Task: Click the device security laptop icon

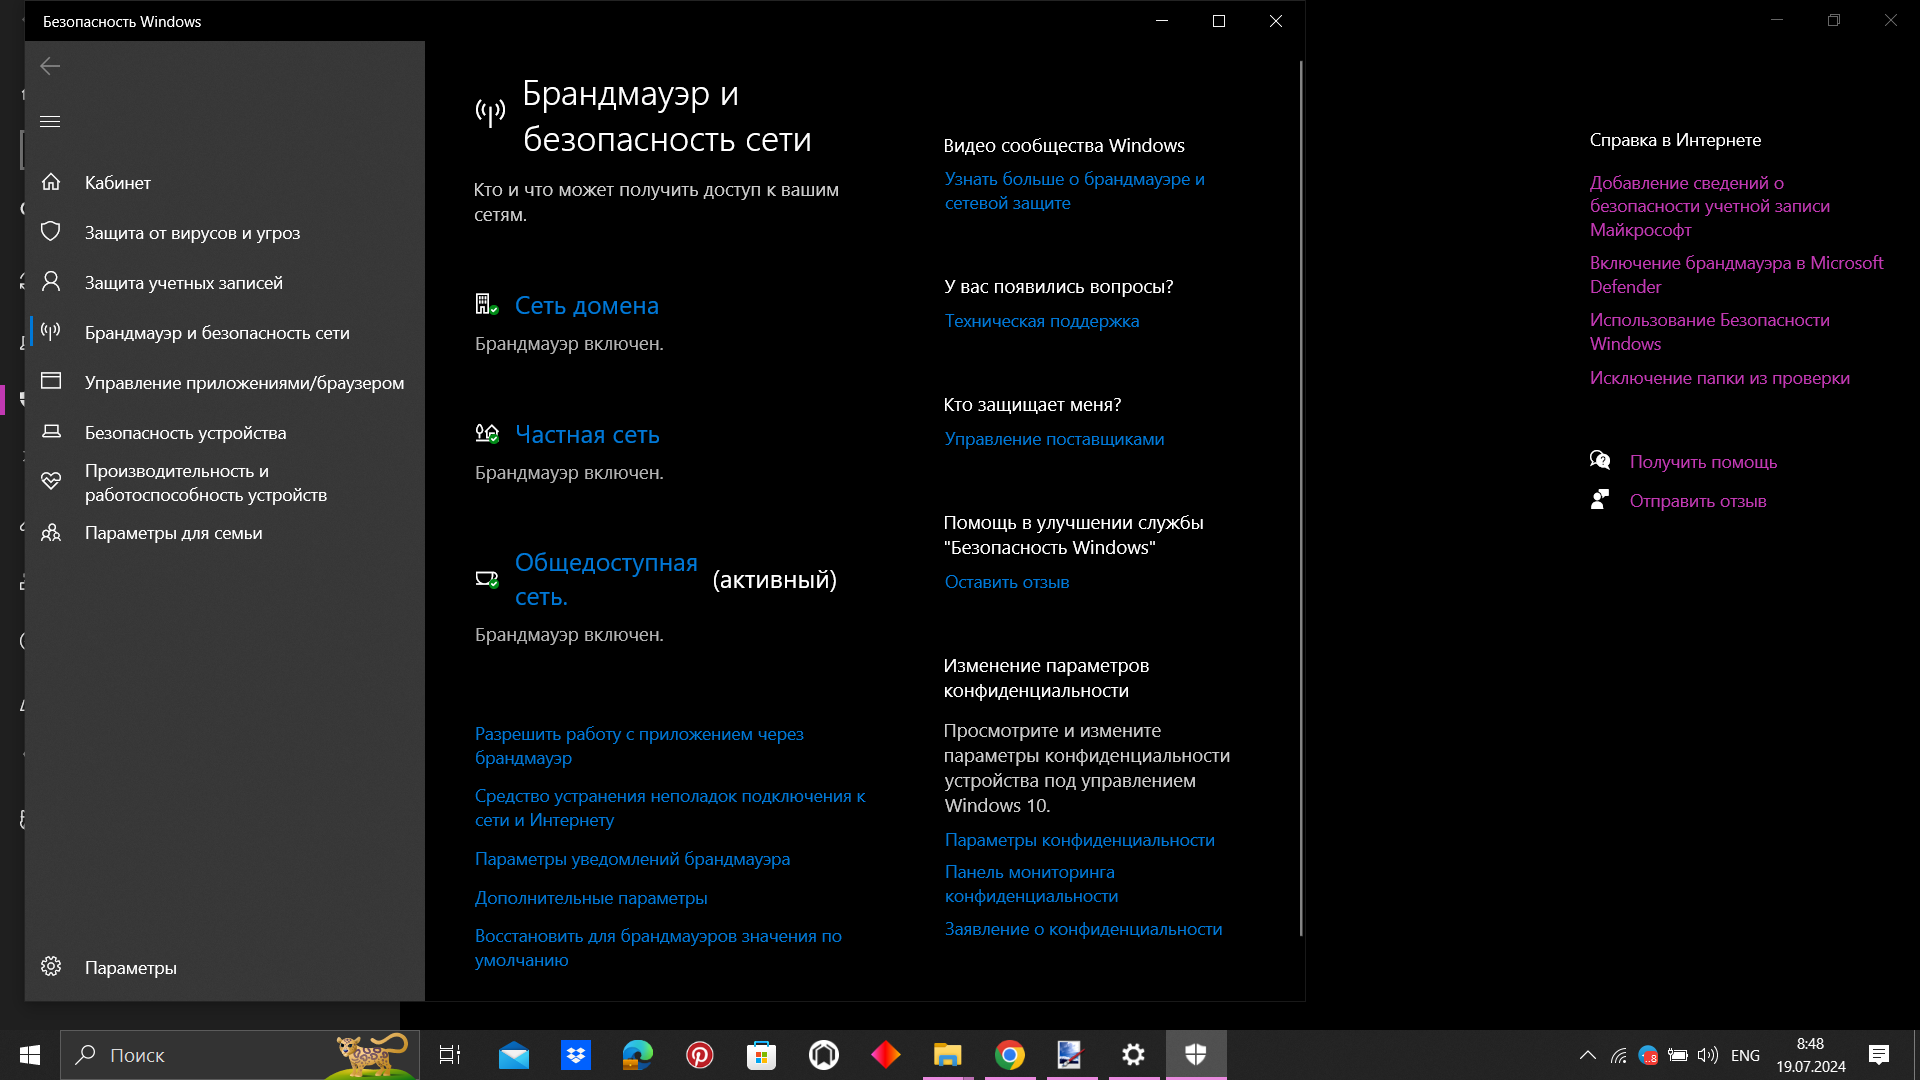Action: 51,432
